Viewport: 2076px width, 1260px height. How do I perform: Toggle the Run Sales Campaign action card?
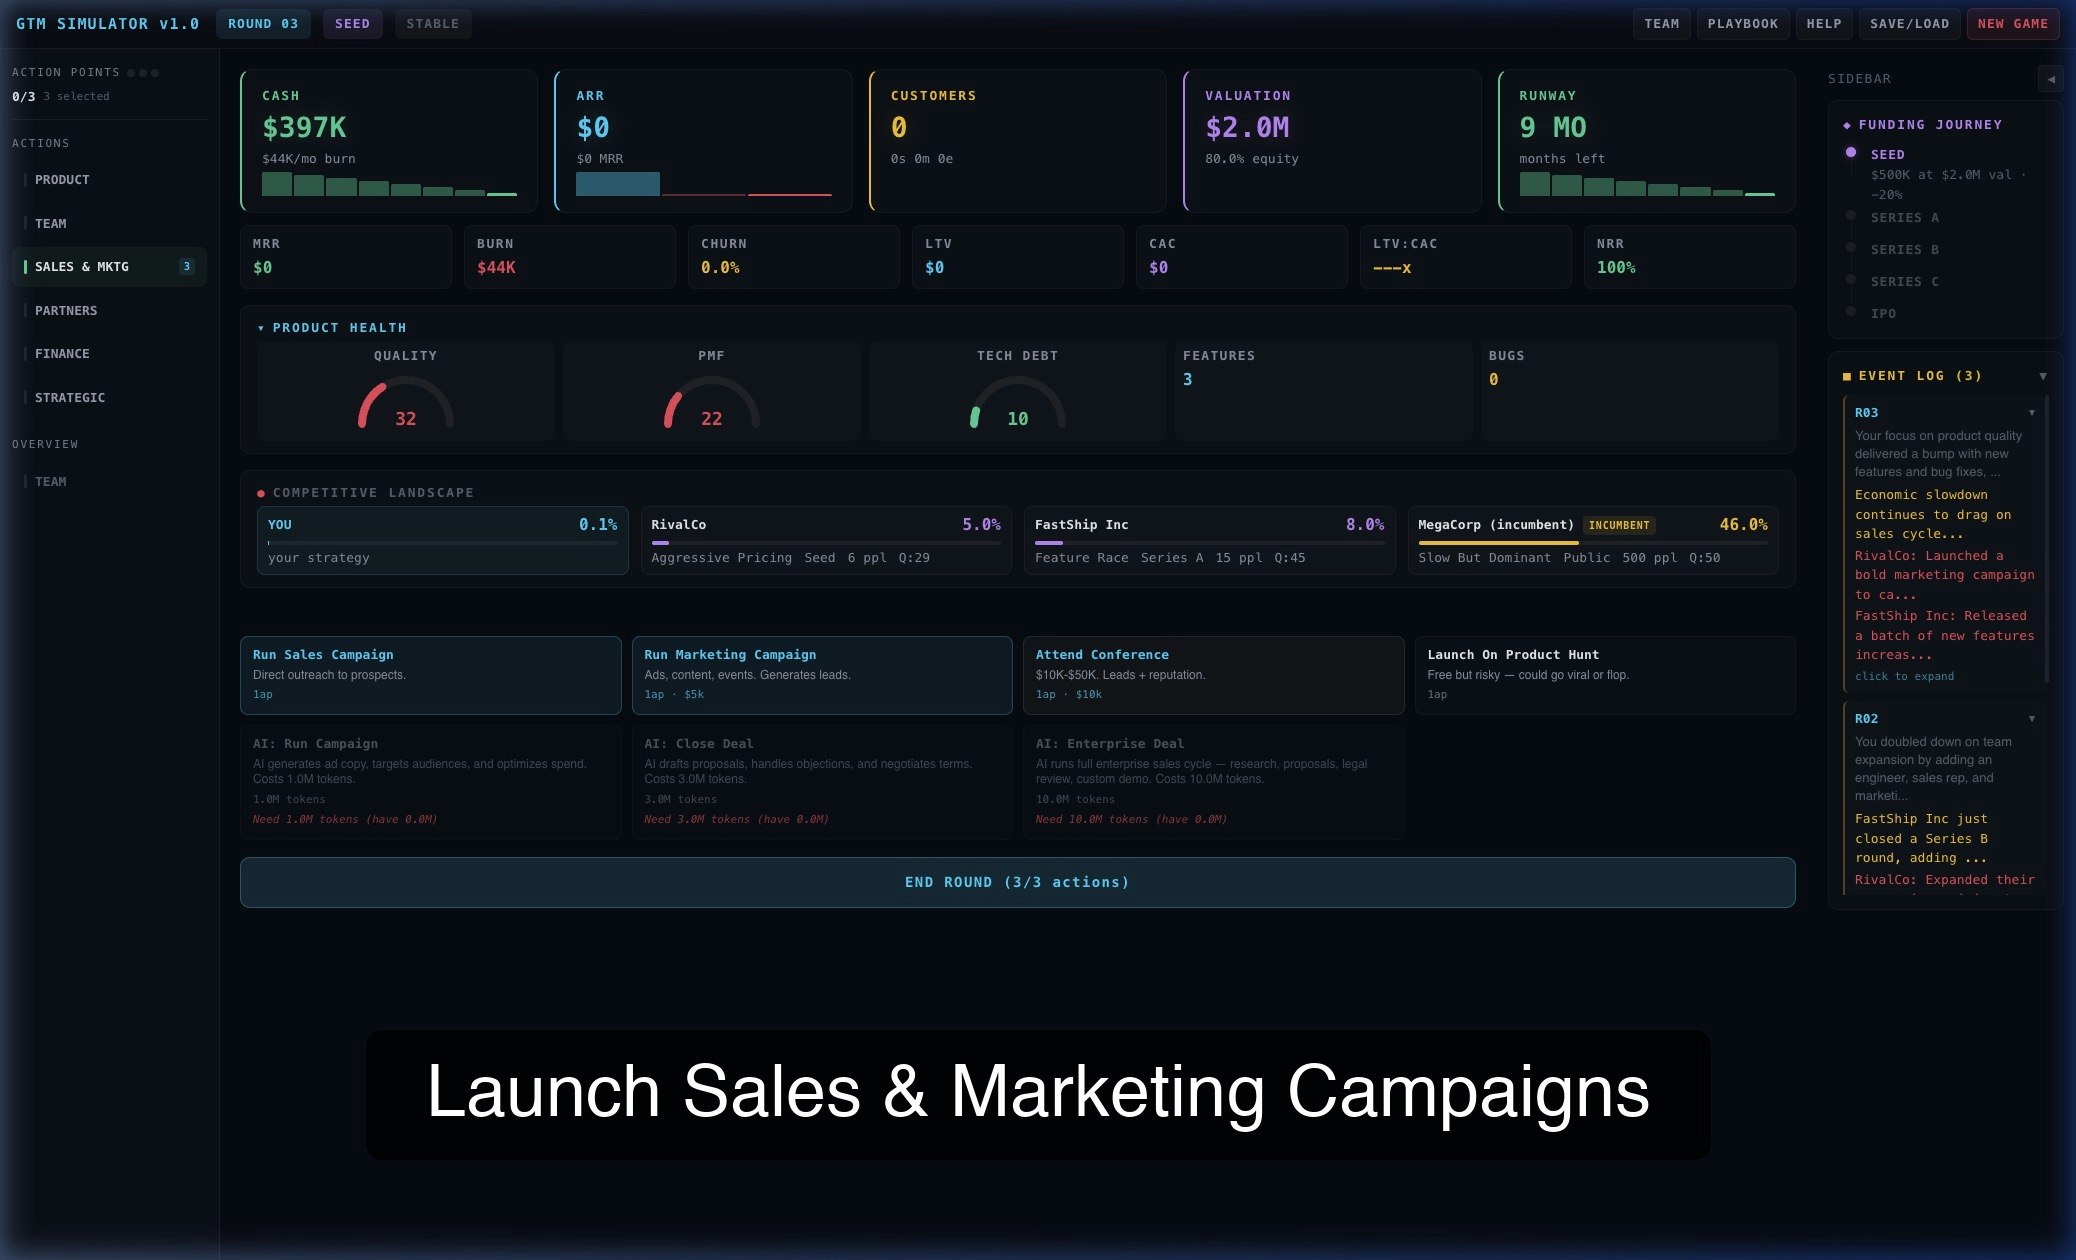pyautogui.click(x=430, y=674)
